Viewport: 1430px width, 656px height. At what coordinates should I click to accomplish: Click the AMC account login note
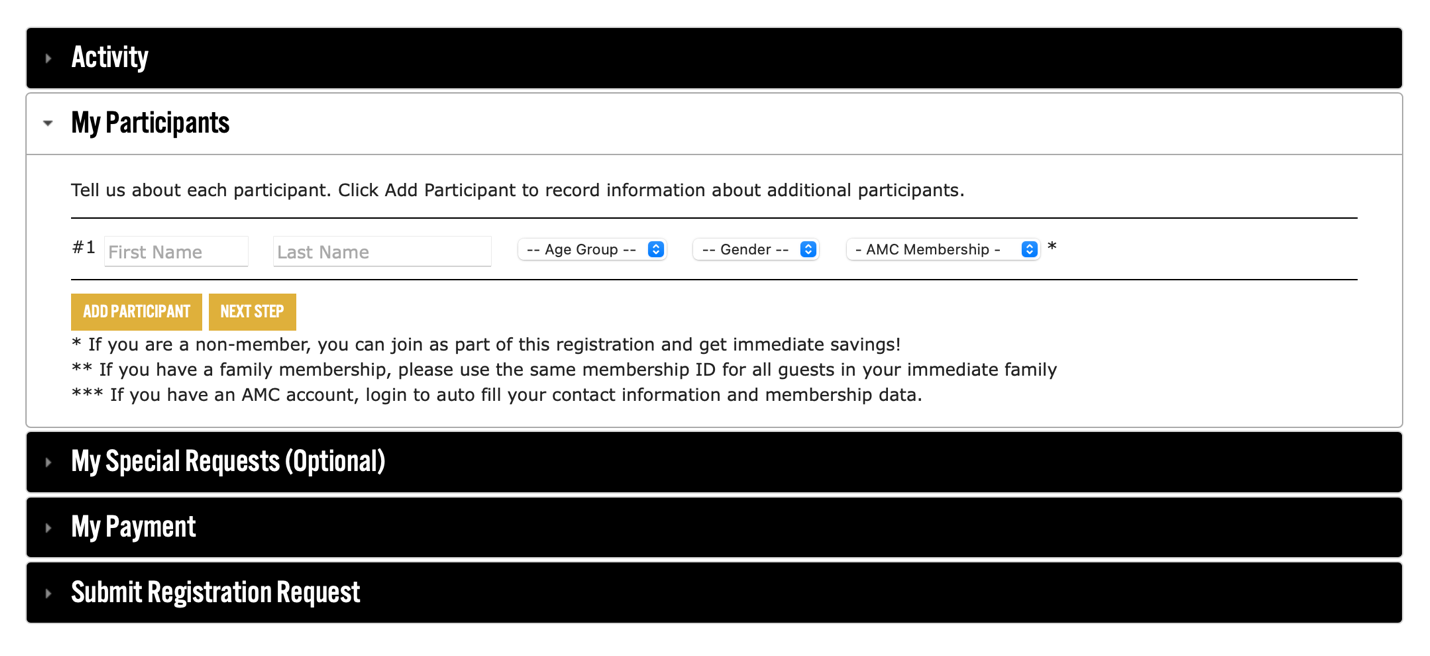tap(497, 395)
